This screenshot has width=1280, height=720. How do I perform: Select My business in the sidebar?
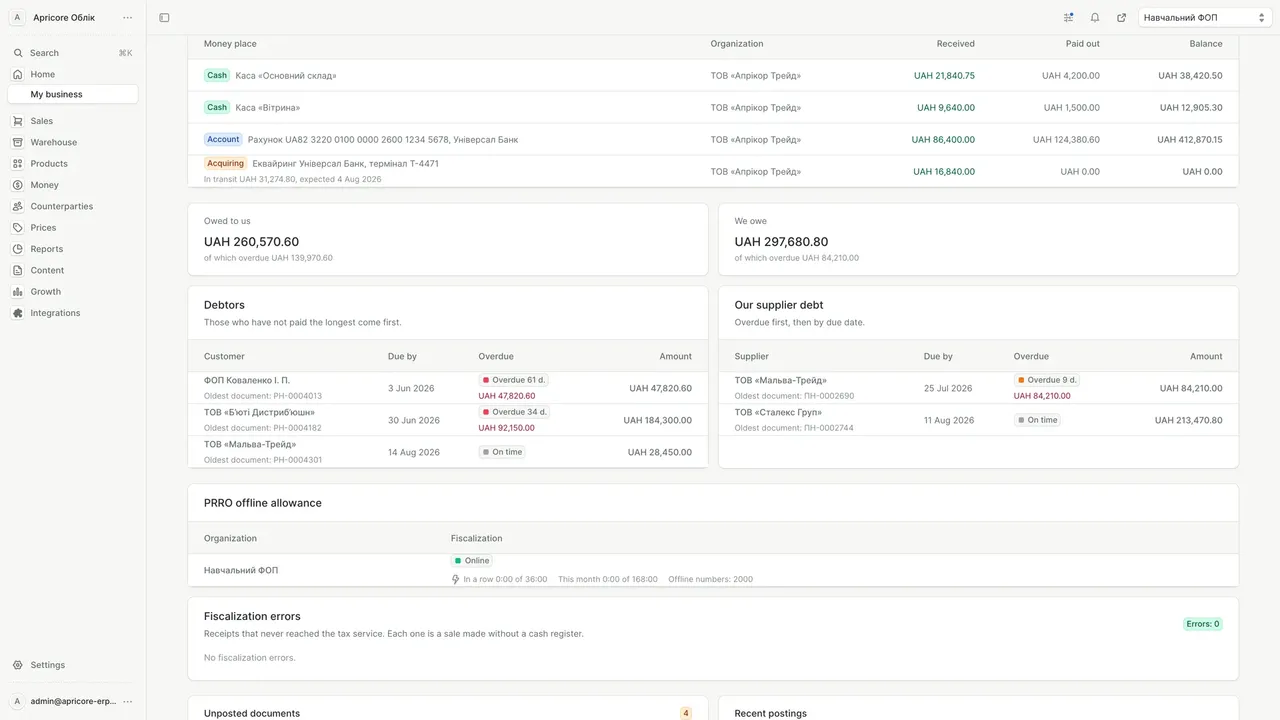pos(73,94)
